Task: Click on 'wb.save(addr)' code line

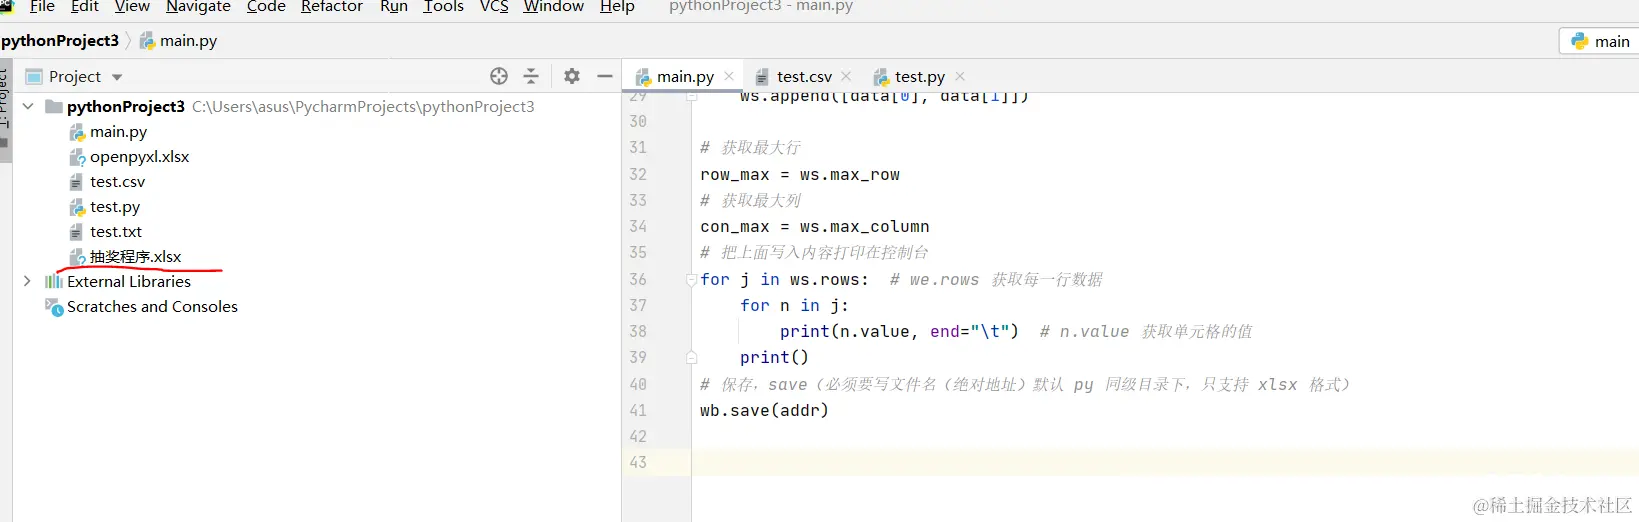Action: (x=764, y=410)
